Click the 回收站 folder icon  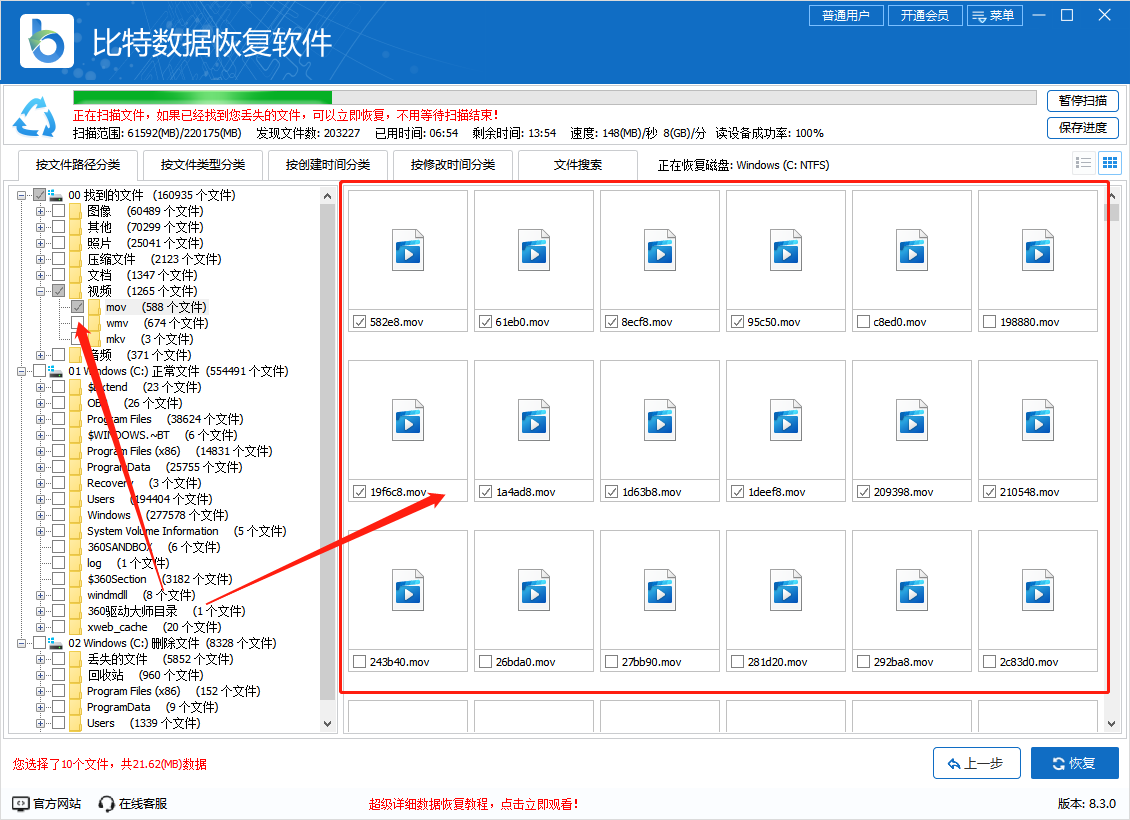(x=76, y=675)
